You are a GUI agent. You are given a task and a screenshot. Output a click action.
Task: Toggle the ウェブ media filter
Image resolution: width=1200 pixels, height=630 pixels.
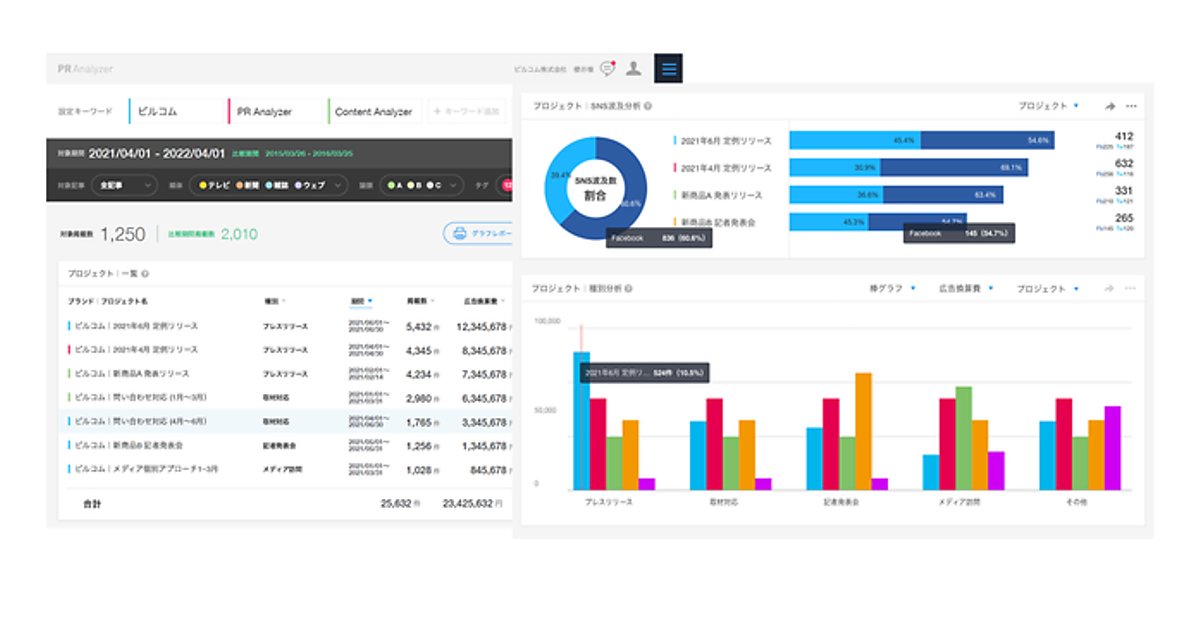pos(314,185)
